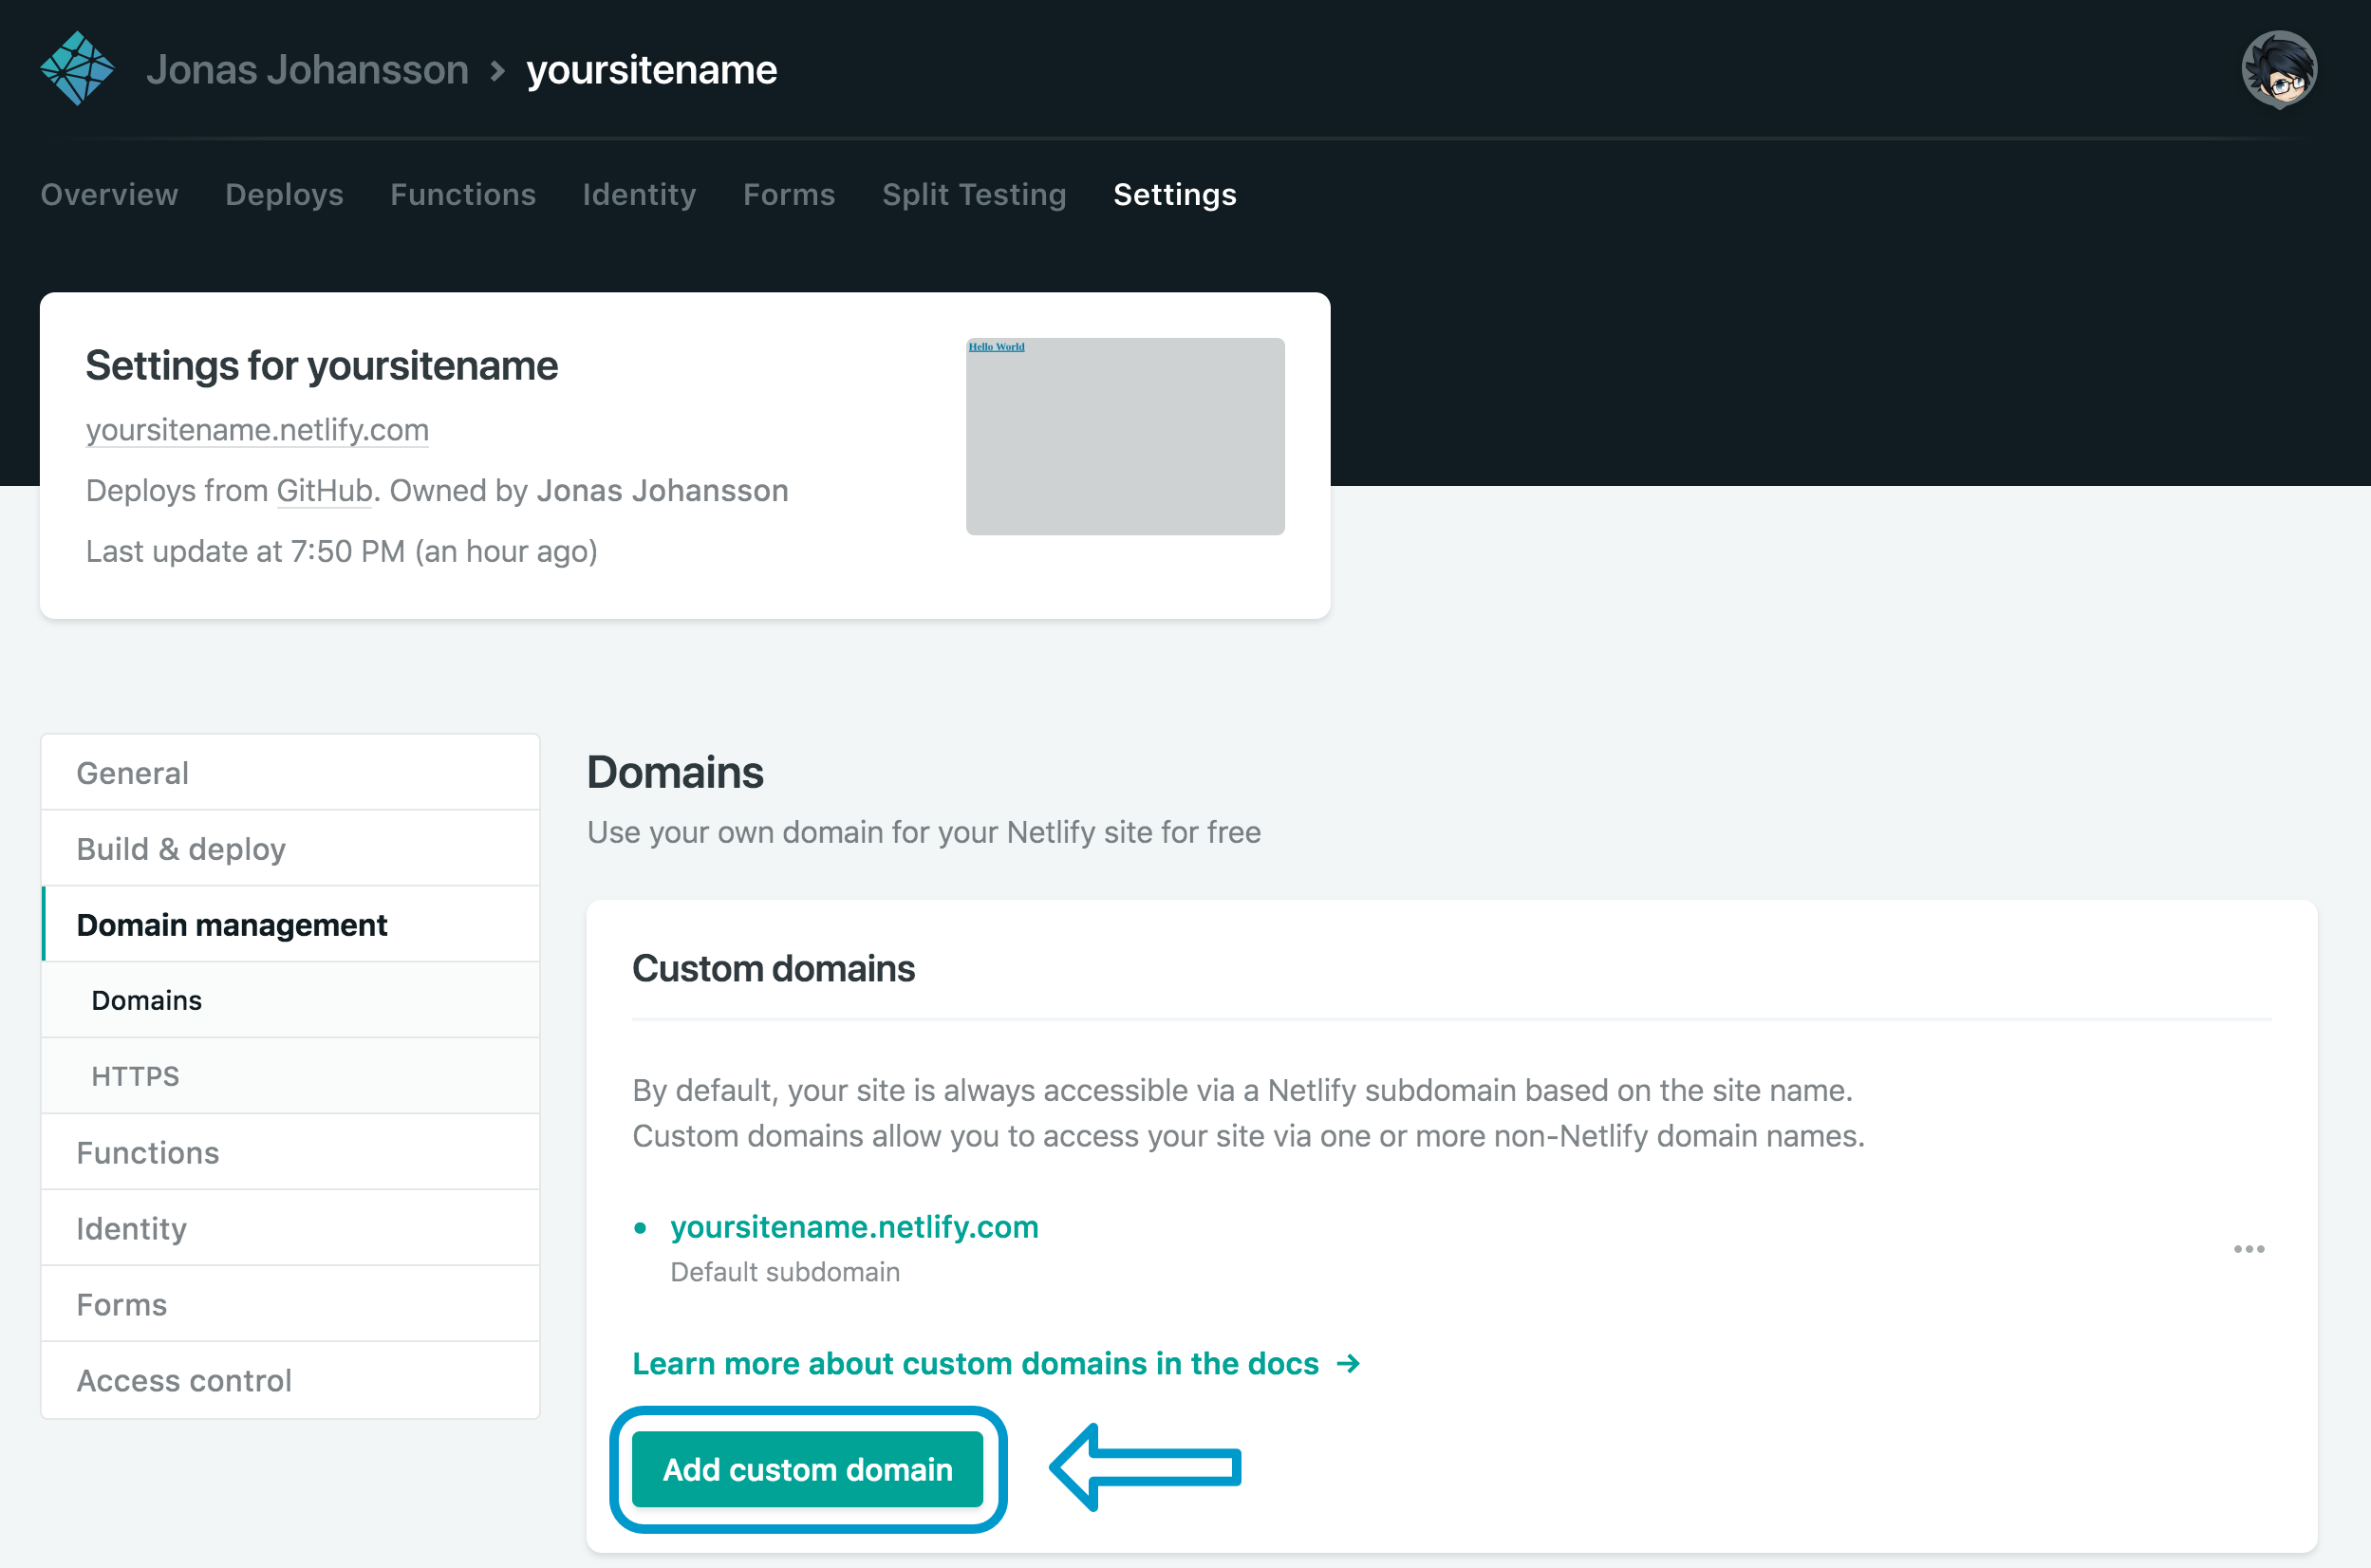Click the Netlify logo icon

click(x=77, y=69)
